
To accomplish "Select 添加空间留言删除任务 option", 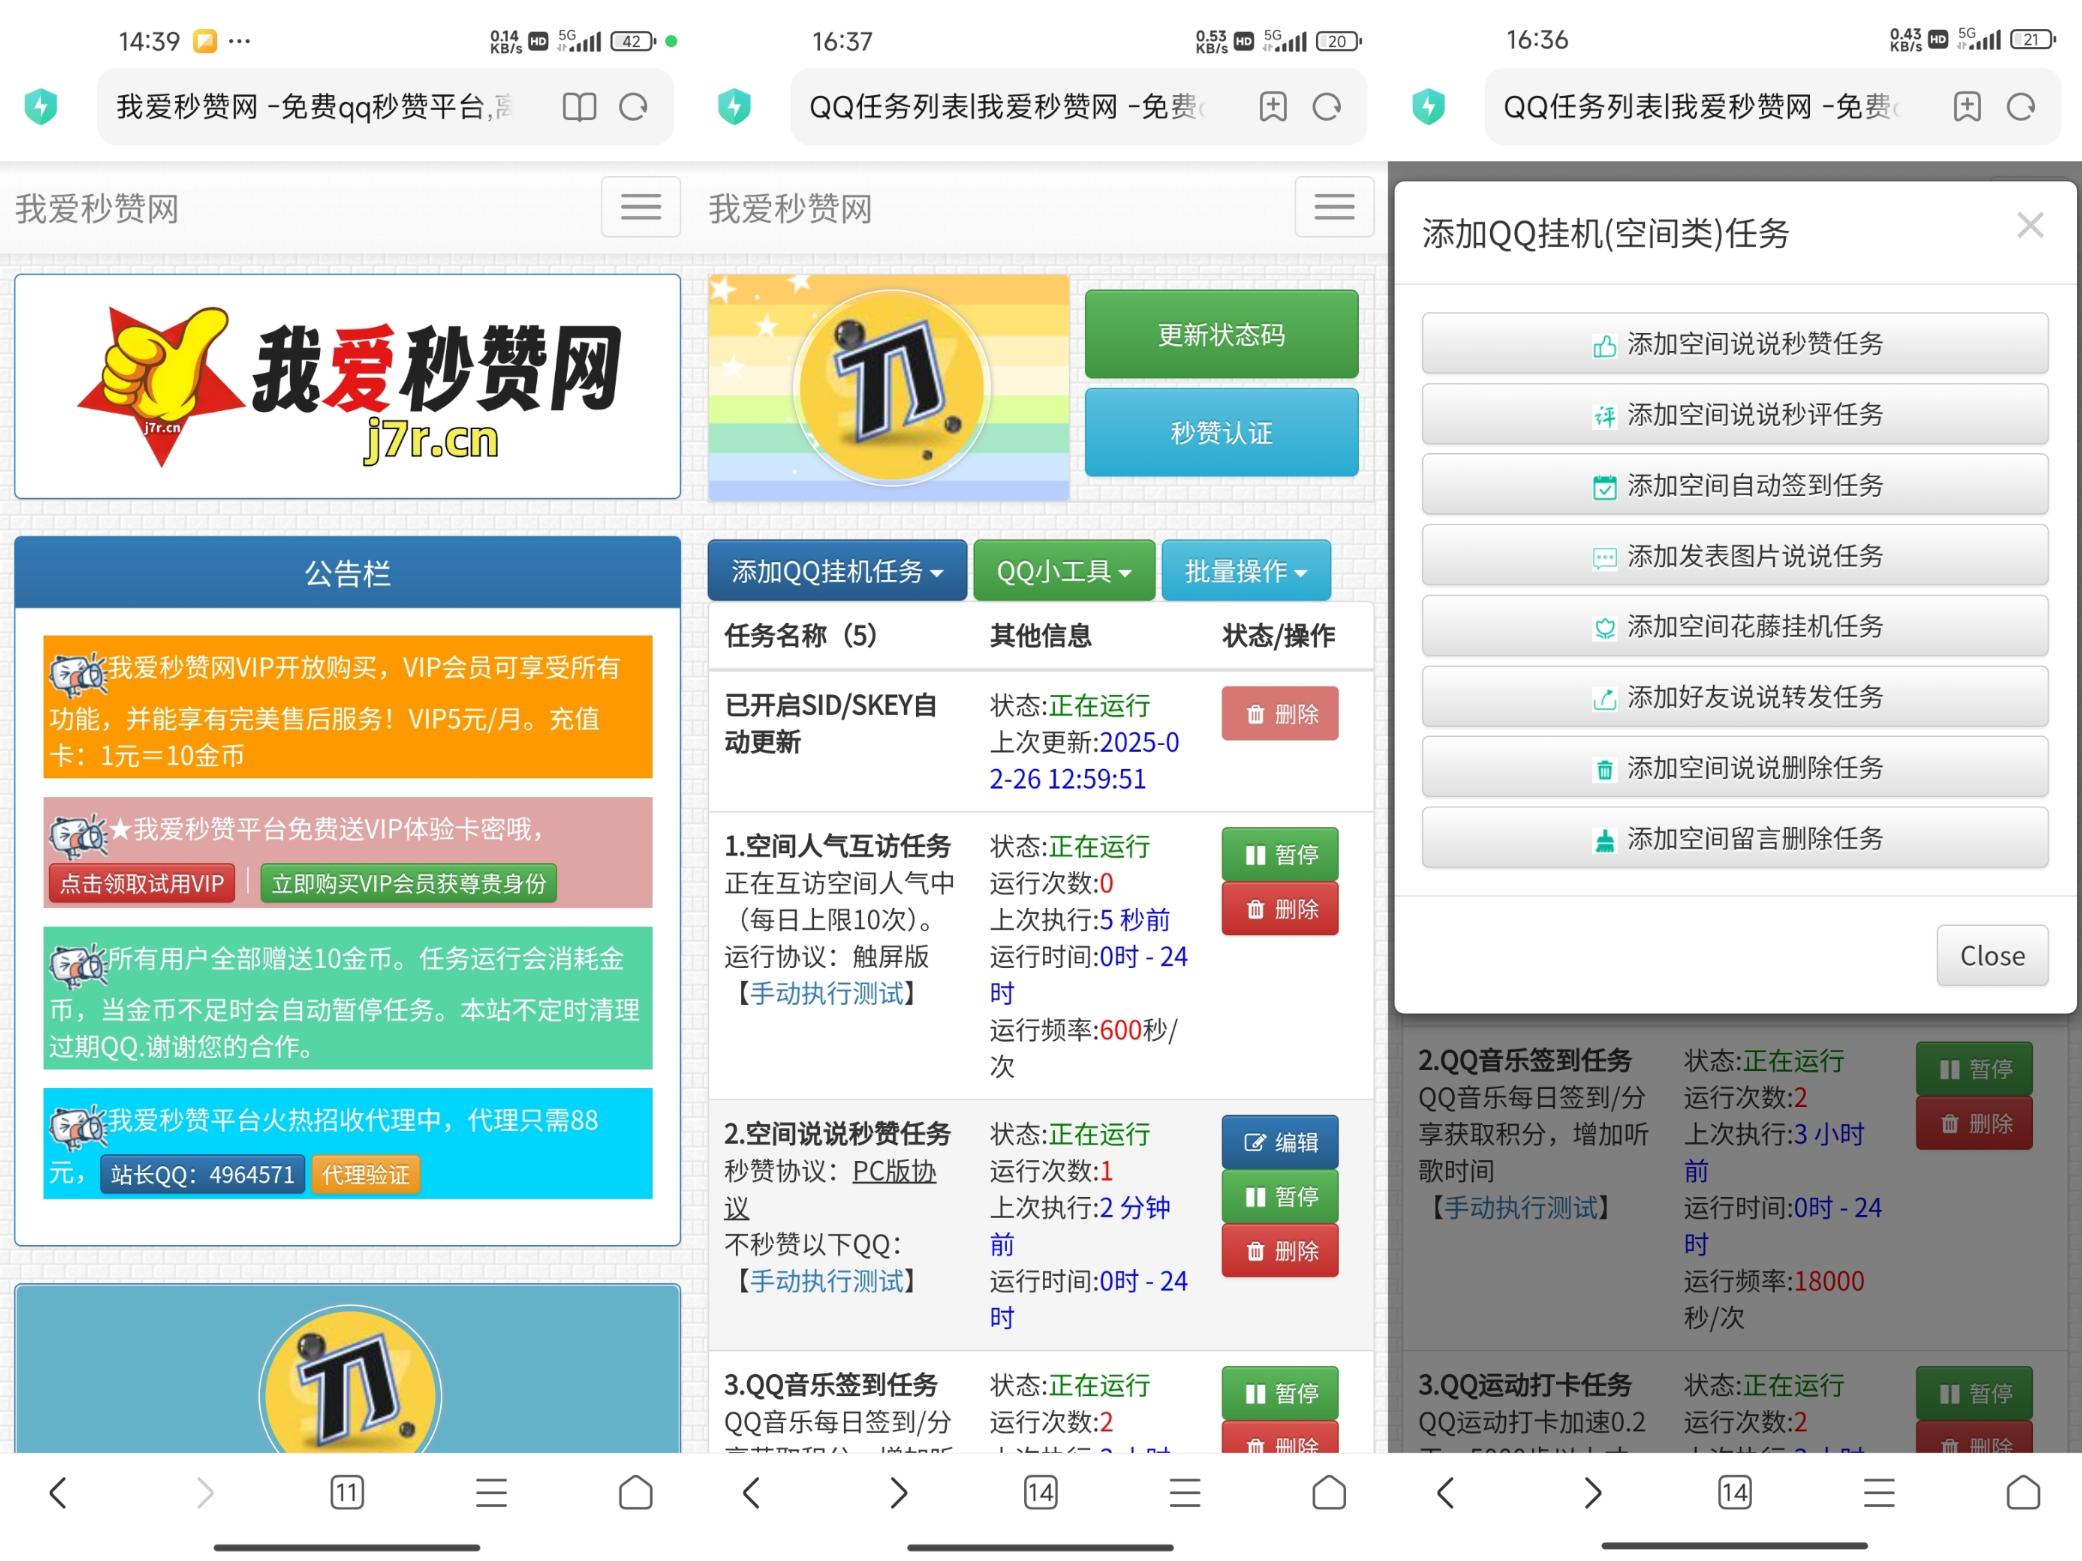I will click(x=1735, y=838).
